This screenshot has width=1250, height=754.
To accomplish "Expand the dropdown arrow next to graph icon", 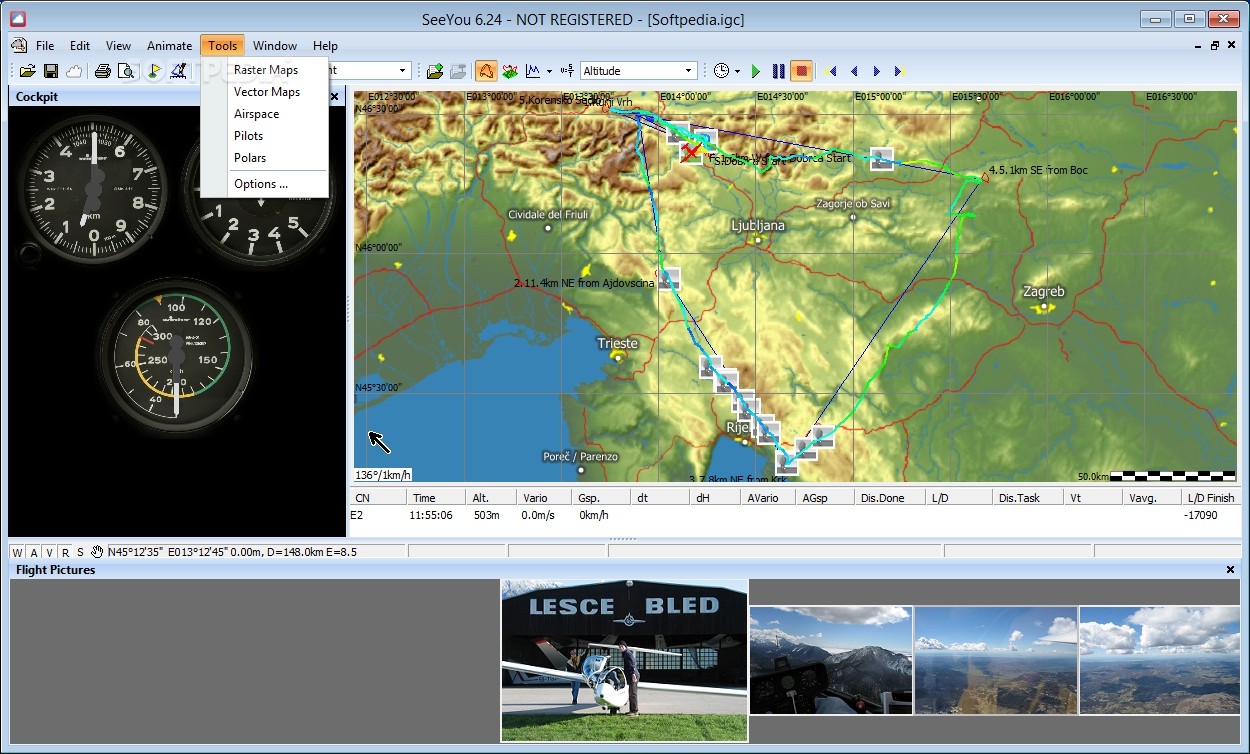I will pyautogui.click(x=549, y=71).
